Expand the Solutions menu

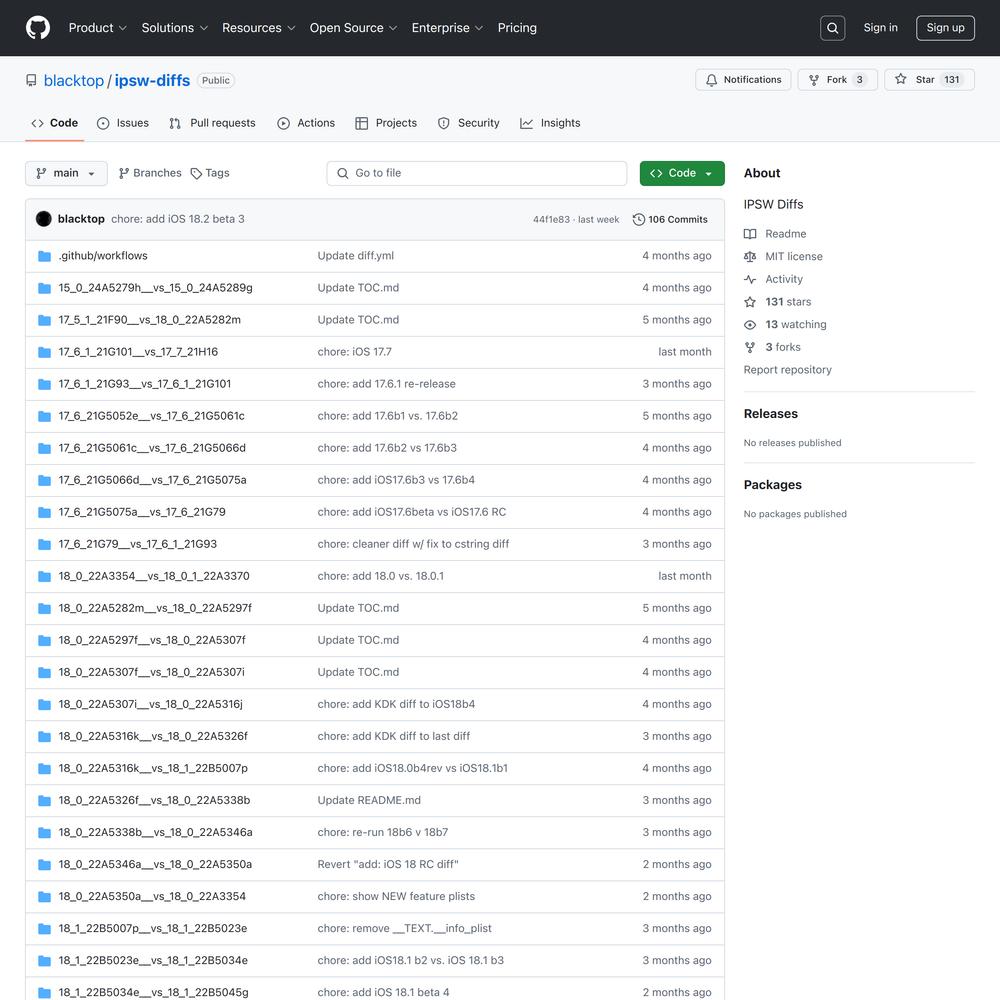(x=175, y=28)
